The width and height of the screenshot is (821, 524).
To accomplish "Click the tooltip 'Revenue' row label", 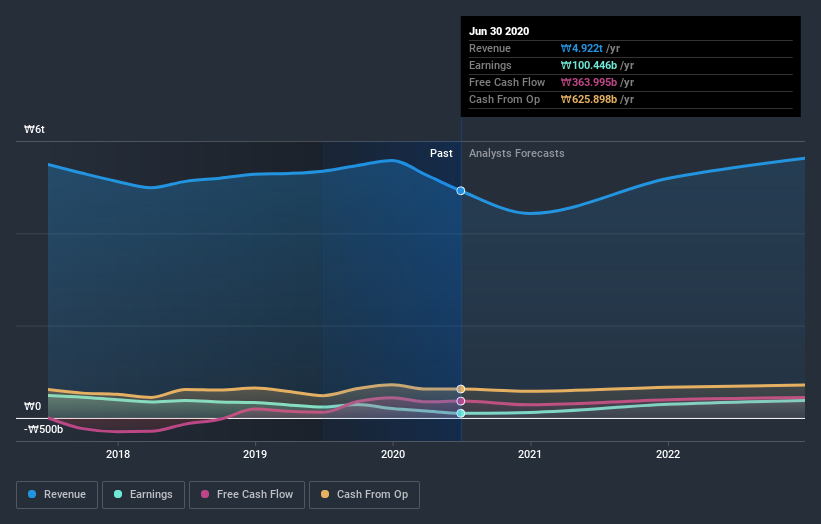I will (490, 48).
